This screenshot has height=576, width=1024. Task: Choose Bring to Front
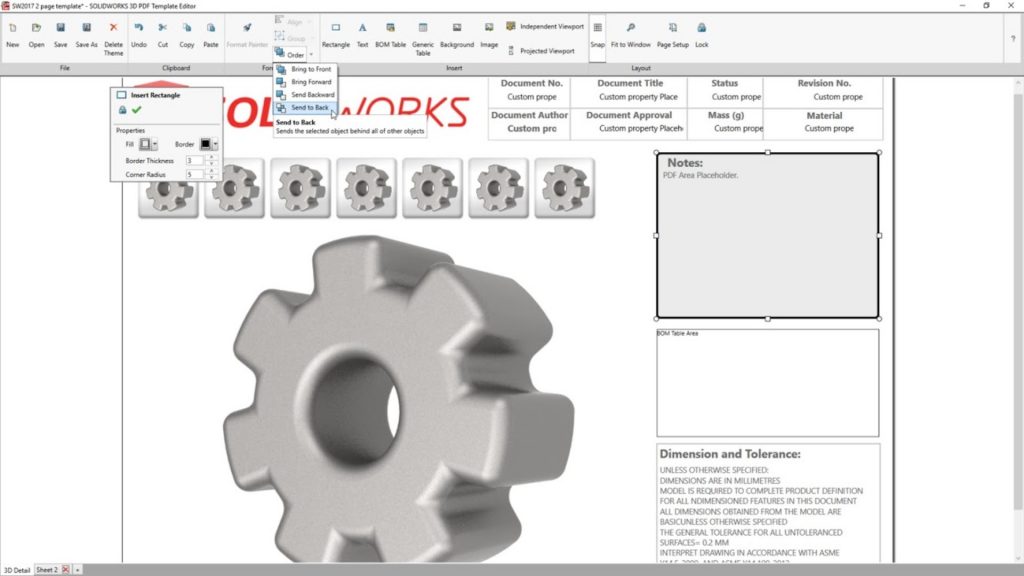point(305,69)
